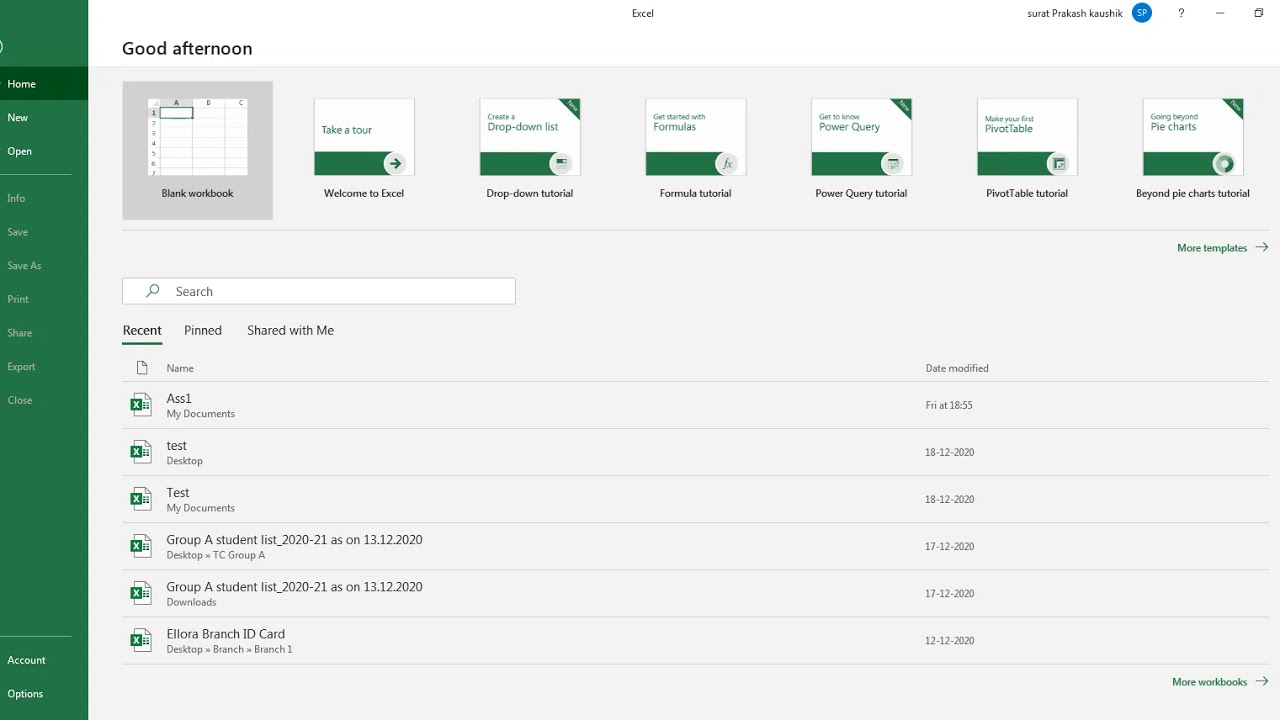Screen dimensions: 1280x720
Task: Open the Drop-down tutorial template
Action: click(x=530, y=150)
